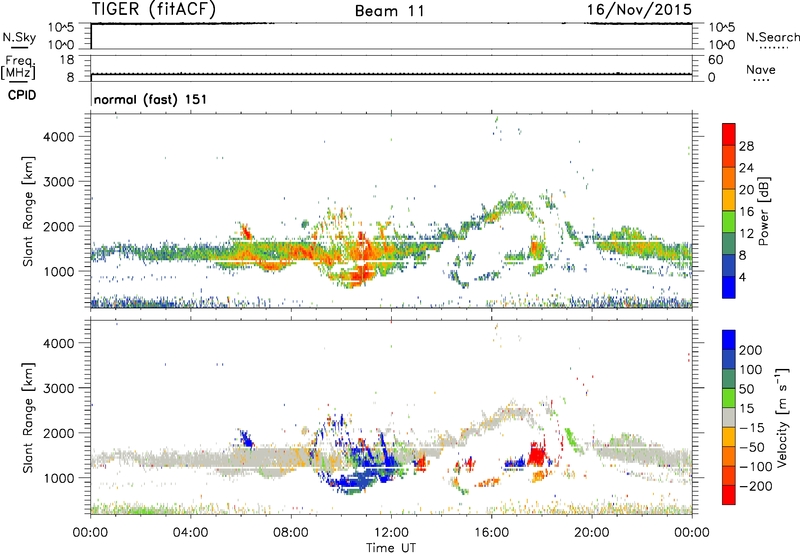Image resolution: width=800 pixels, height=554 pixels.
Task: Pick the light green 12-16 dB Power swatch
Action: (x=729, y=221)
